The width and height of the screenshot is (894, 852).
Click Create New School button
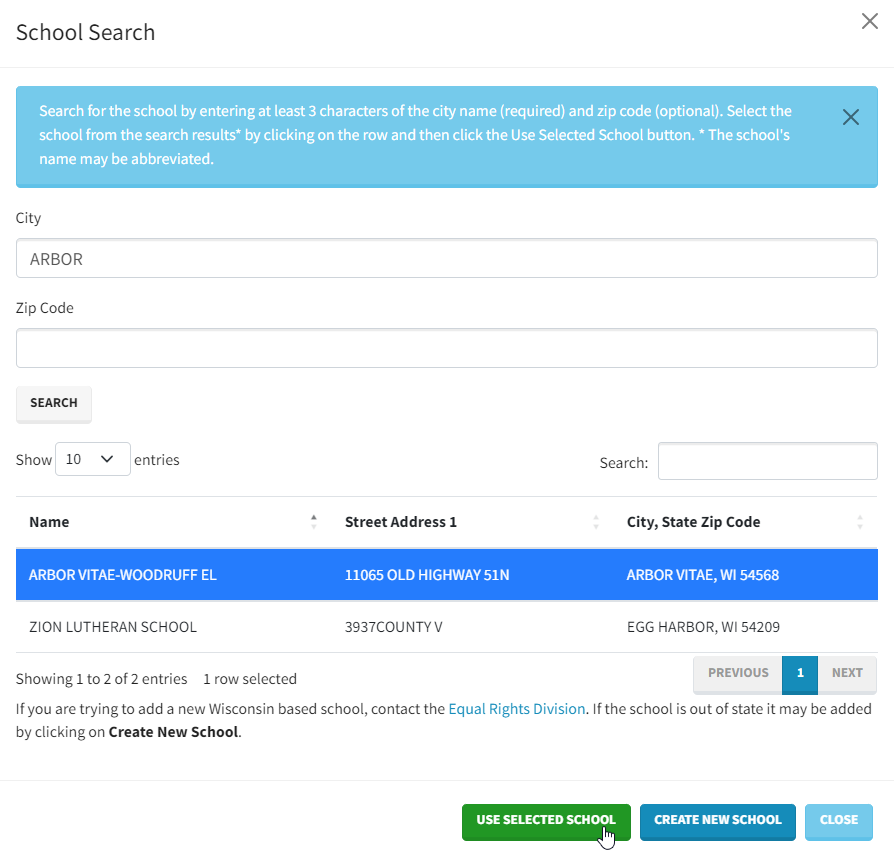coord(717,820)
